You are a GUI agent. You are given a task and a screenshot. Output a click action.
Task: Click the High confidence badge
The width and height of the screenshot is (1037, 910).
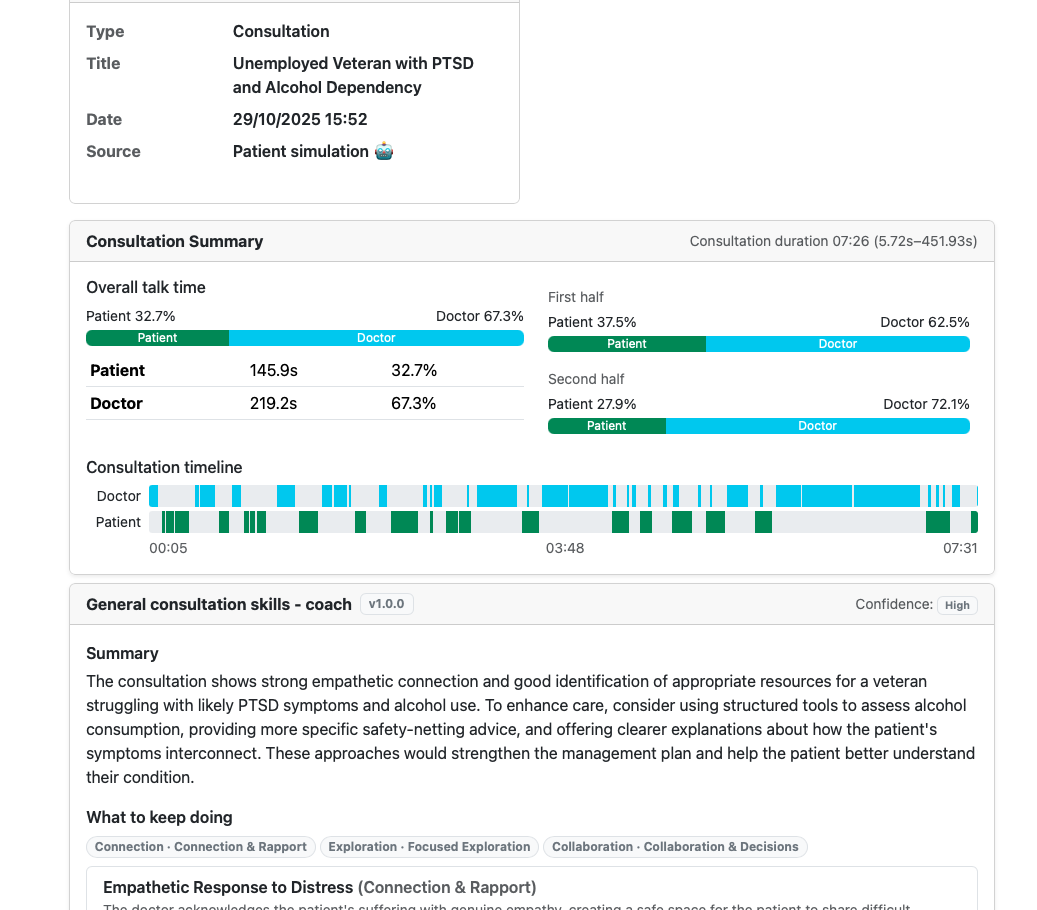[957, 605]
